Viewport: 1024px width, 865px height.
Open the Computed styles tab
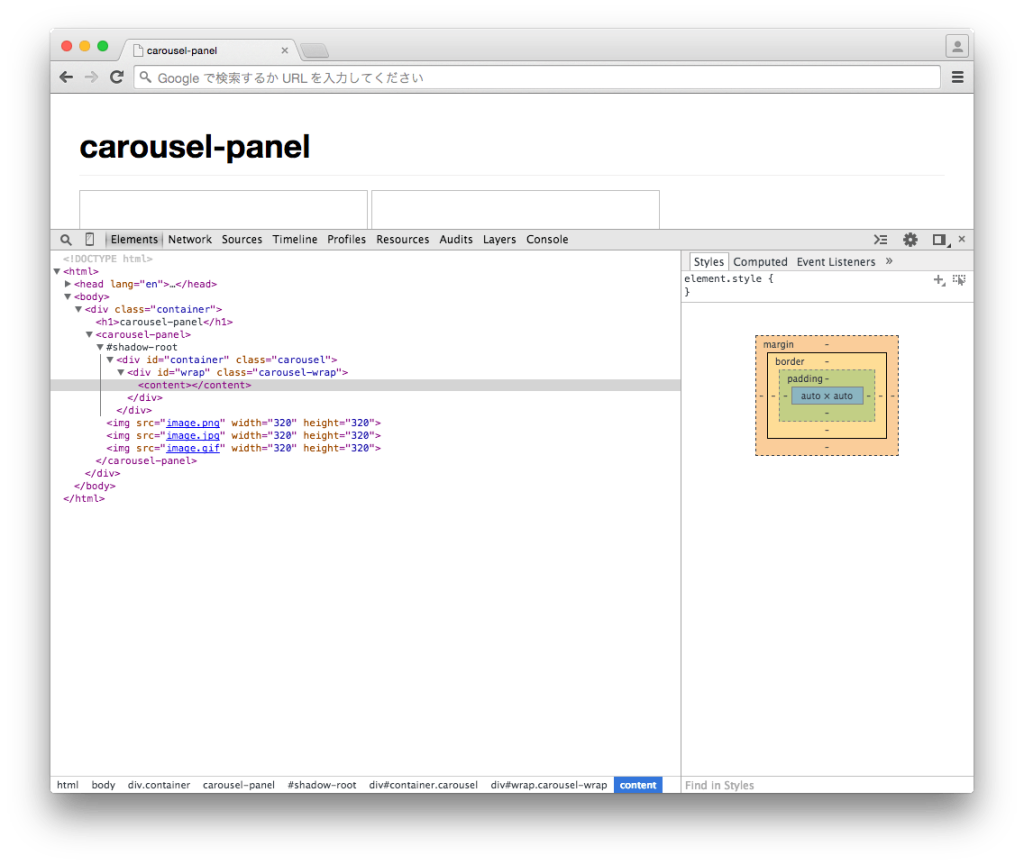760,261
